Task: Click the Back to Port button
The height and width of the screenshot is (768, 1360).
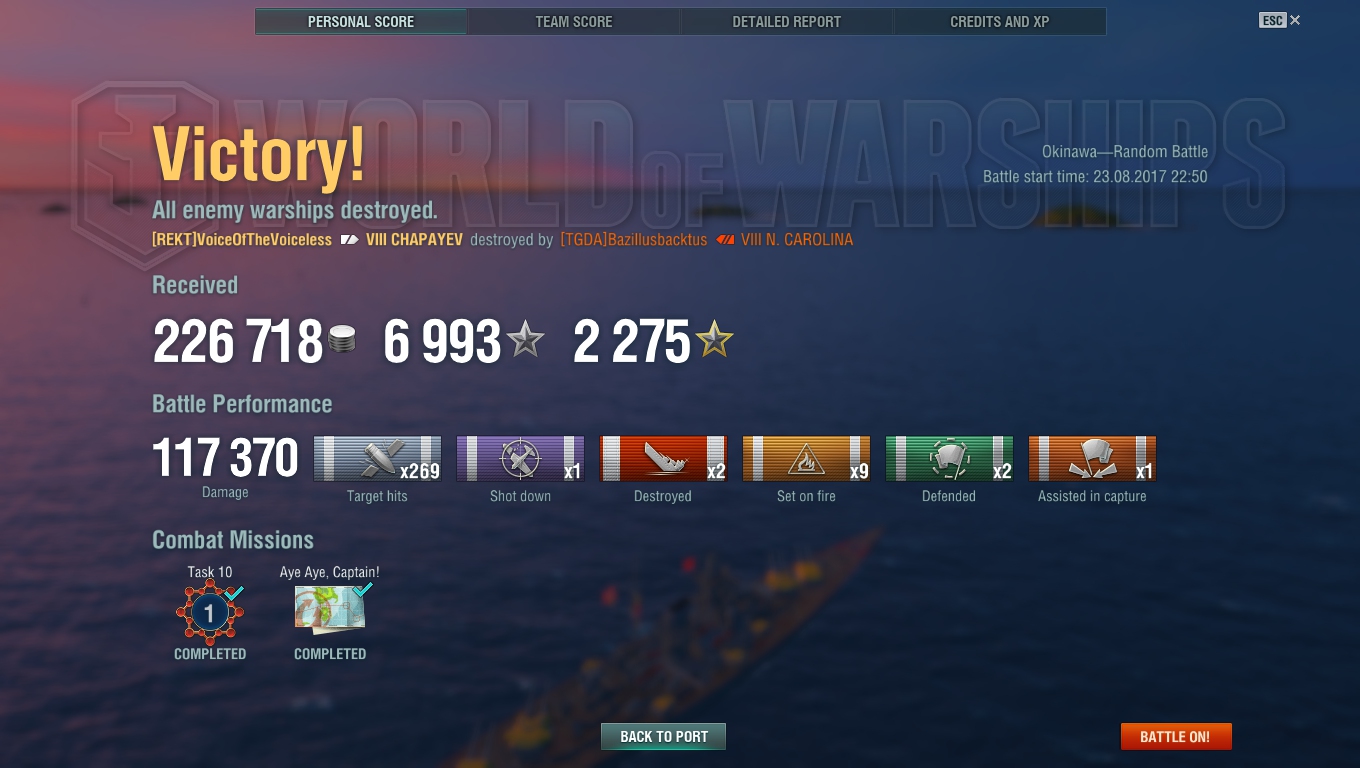Action: 663,737
